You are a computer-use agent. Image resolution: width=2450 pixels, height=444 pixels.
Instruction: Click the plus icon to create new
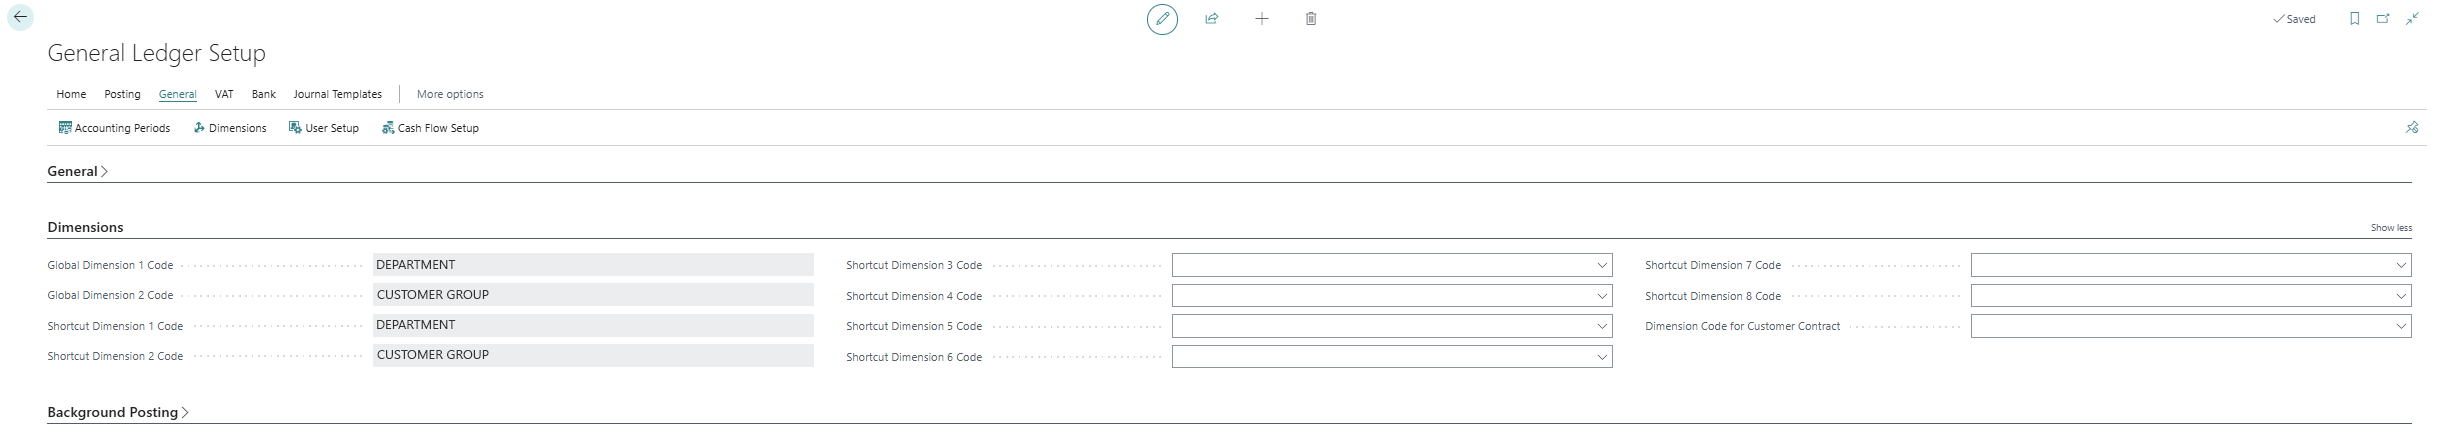tap(1262, 19)
